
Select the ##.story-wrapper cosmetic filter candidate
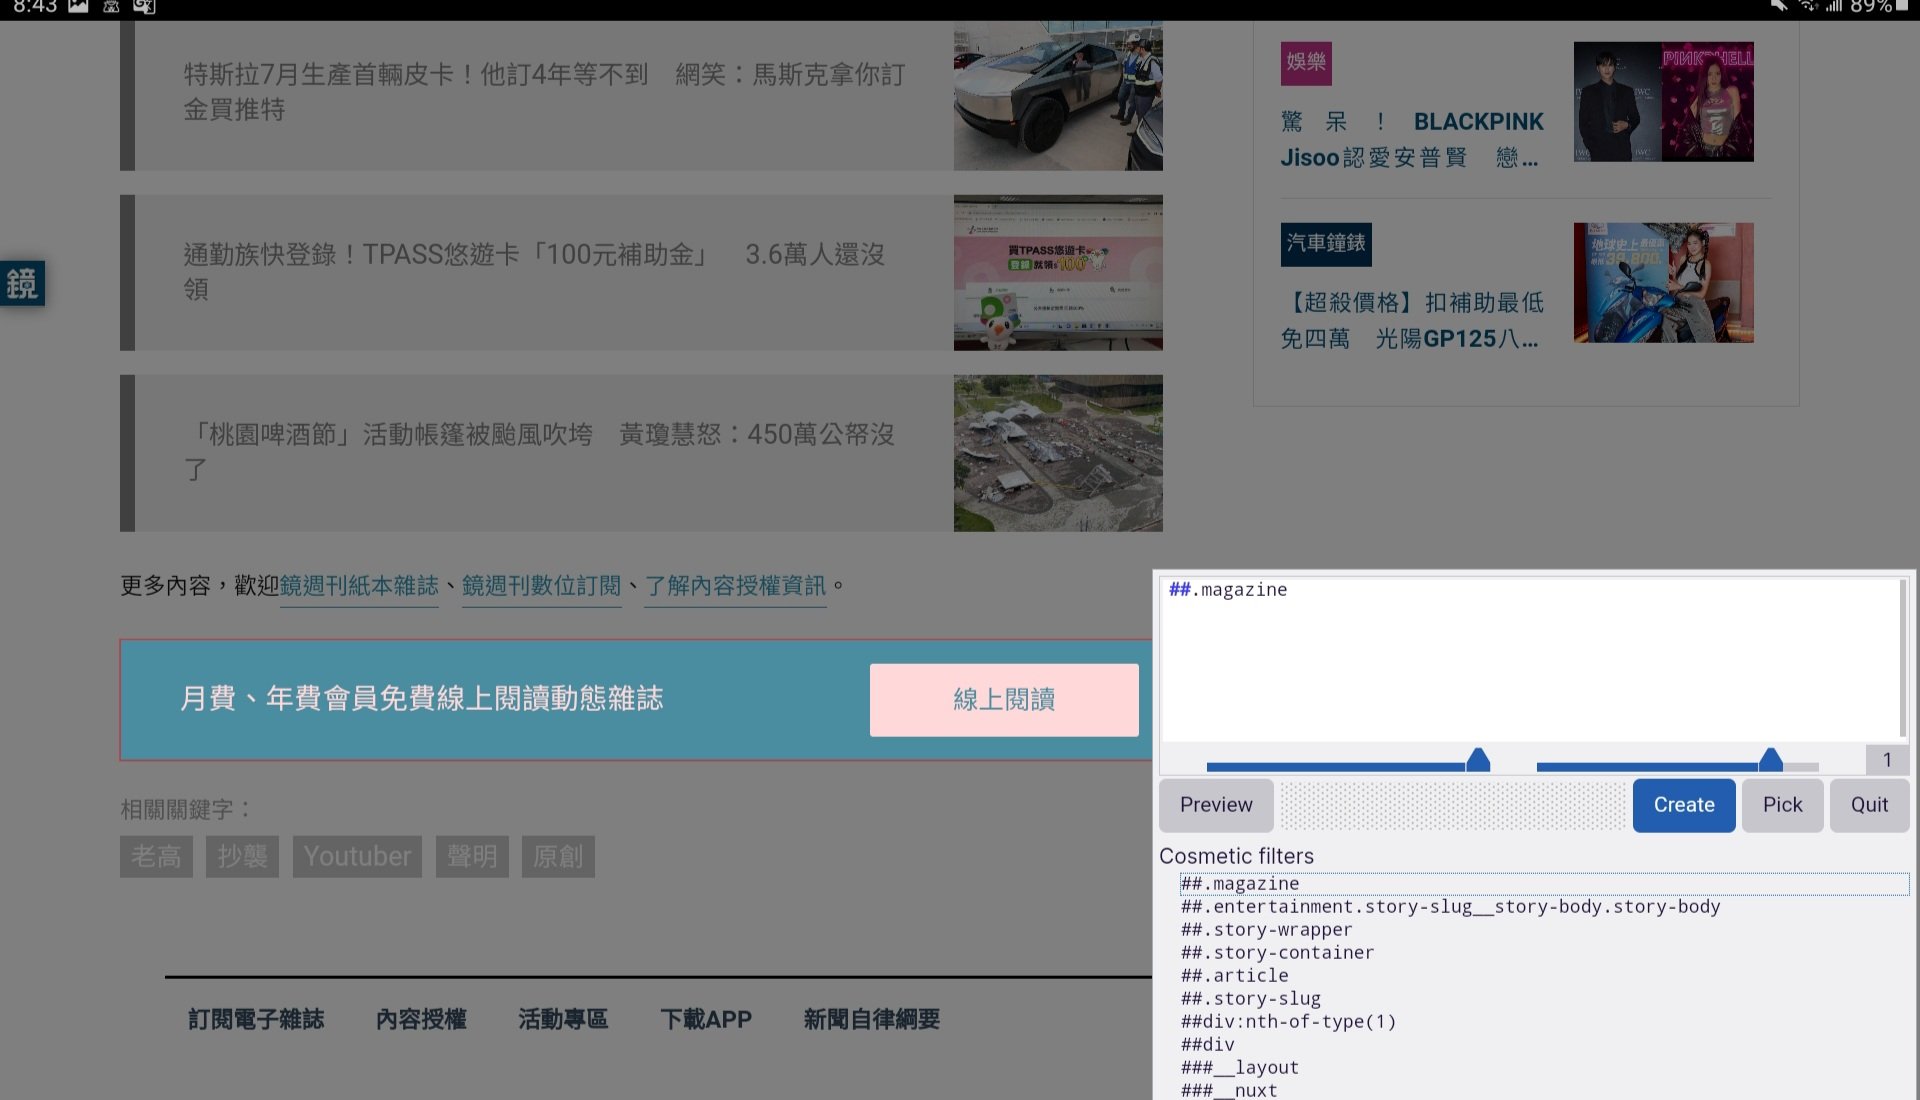(1266, 929)
